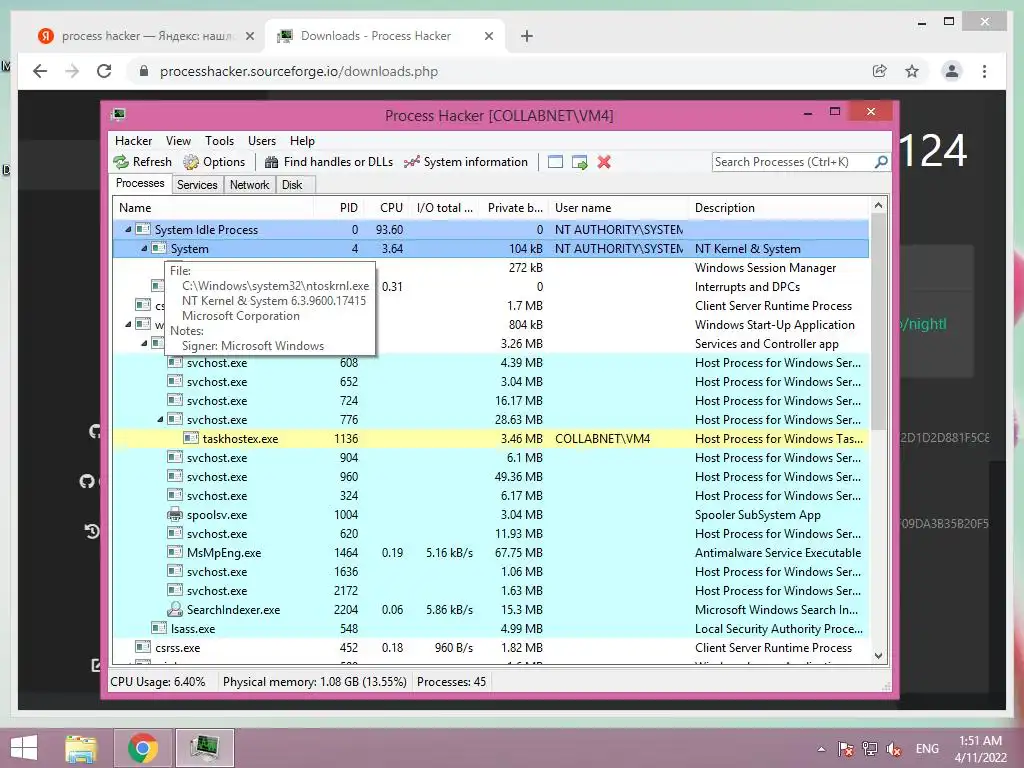Click the lsass.exe process icon
Viewport: 1024px width, 768px height.
tap(159, 628)
